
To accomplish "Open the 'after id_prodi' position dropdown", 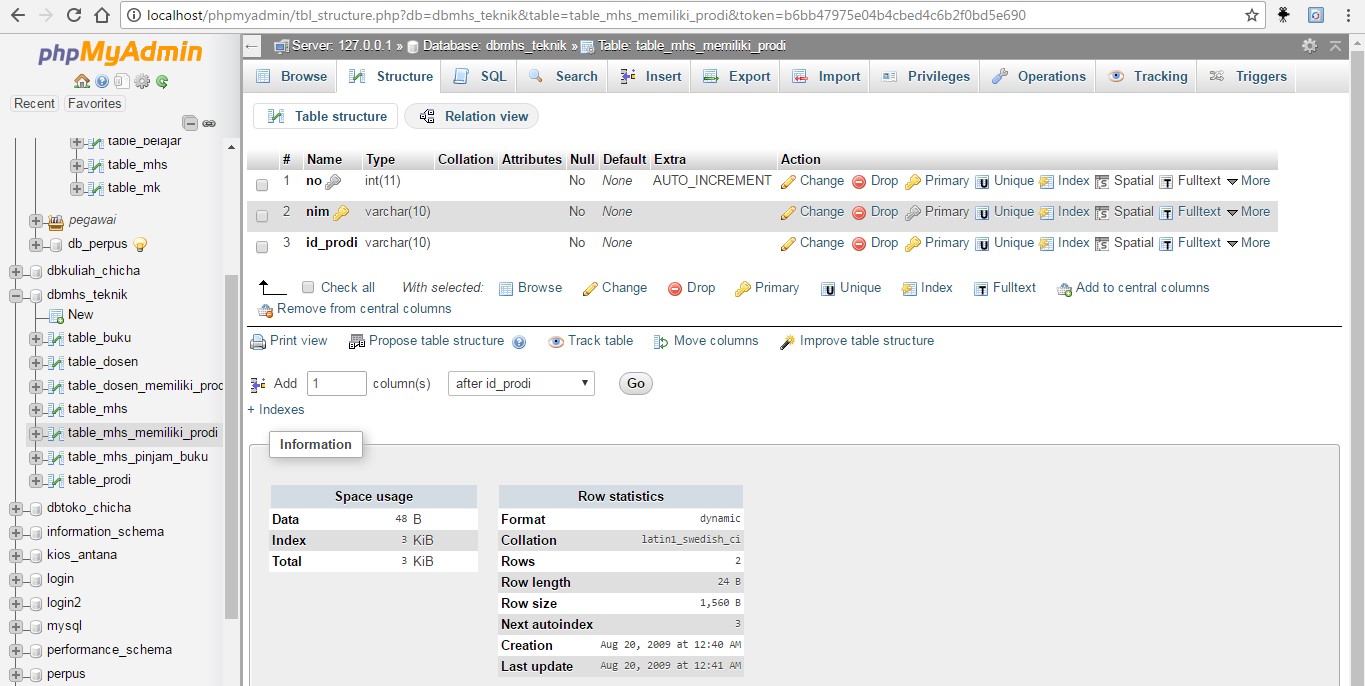I will (520, 383).
